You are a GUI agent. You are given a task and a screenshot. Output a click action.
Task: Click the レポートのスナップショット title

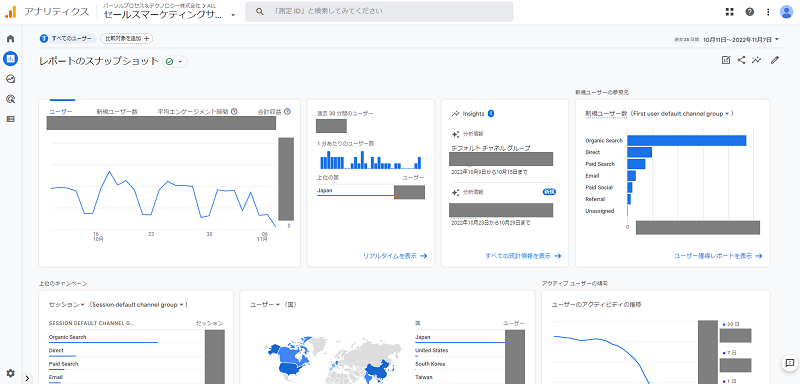99,61
